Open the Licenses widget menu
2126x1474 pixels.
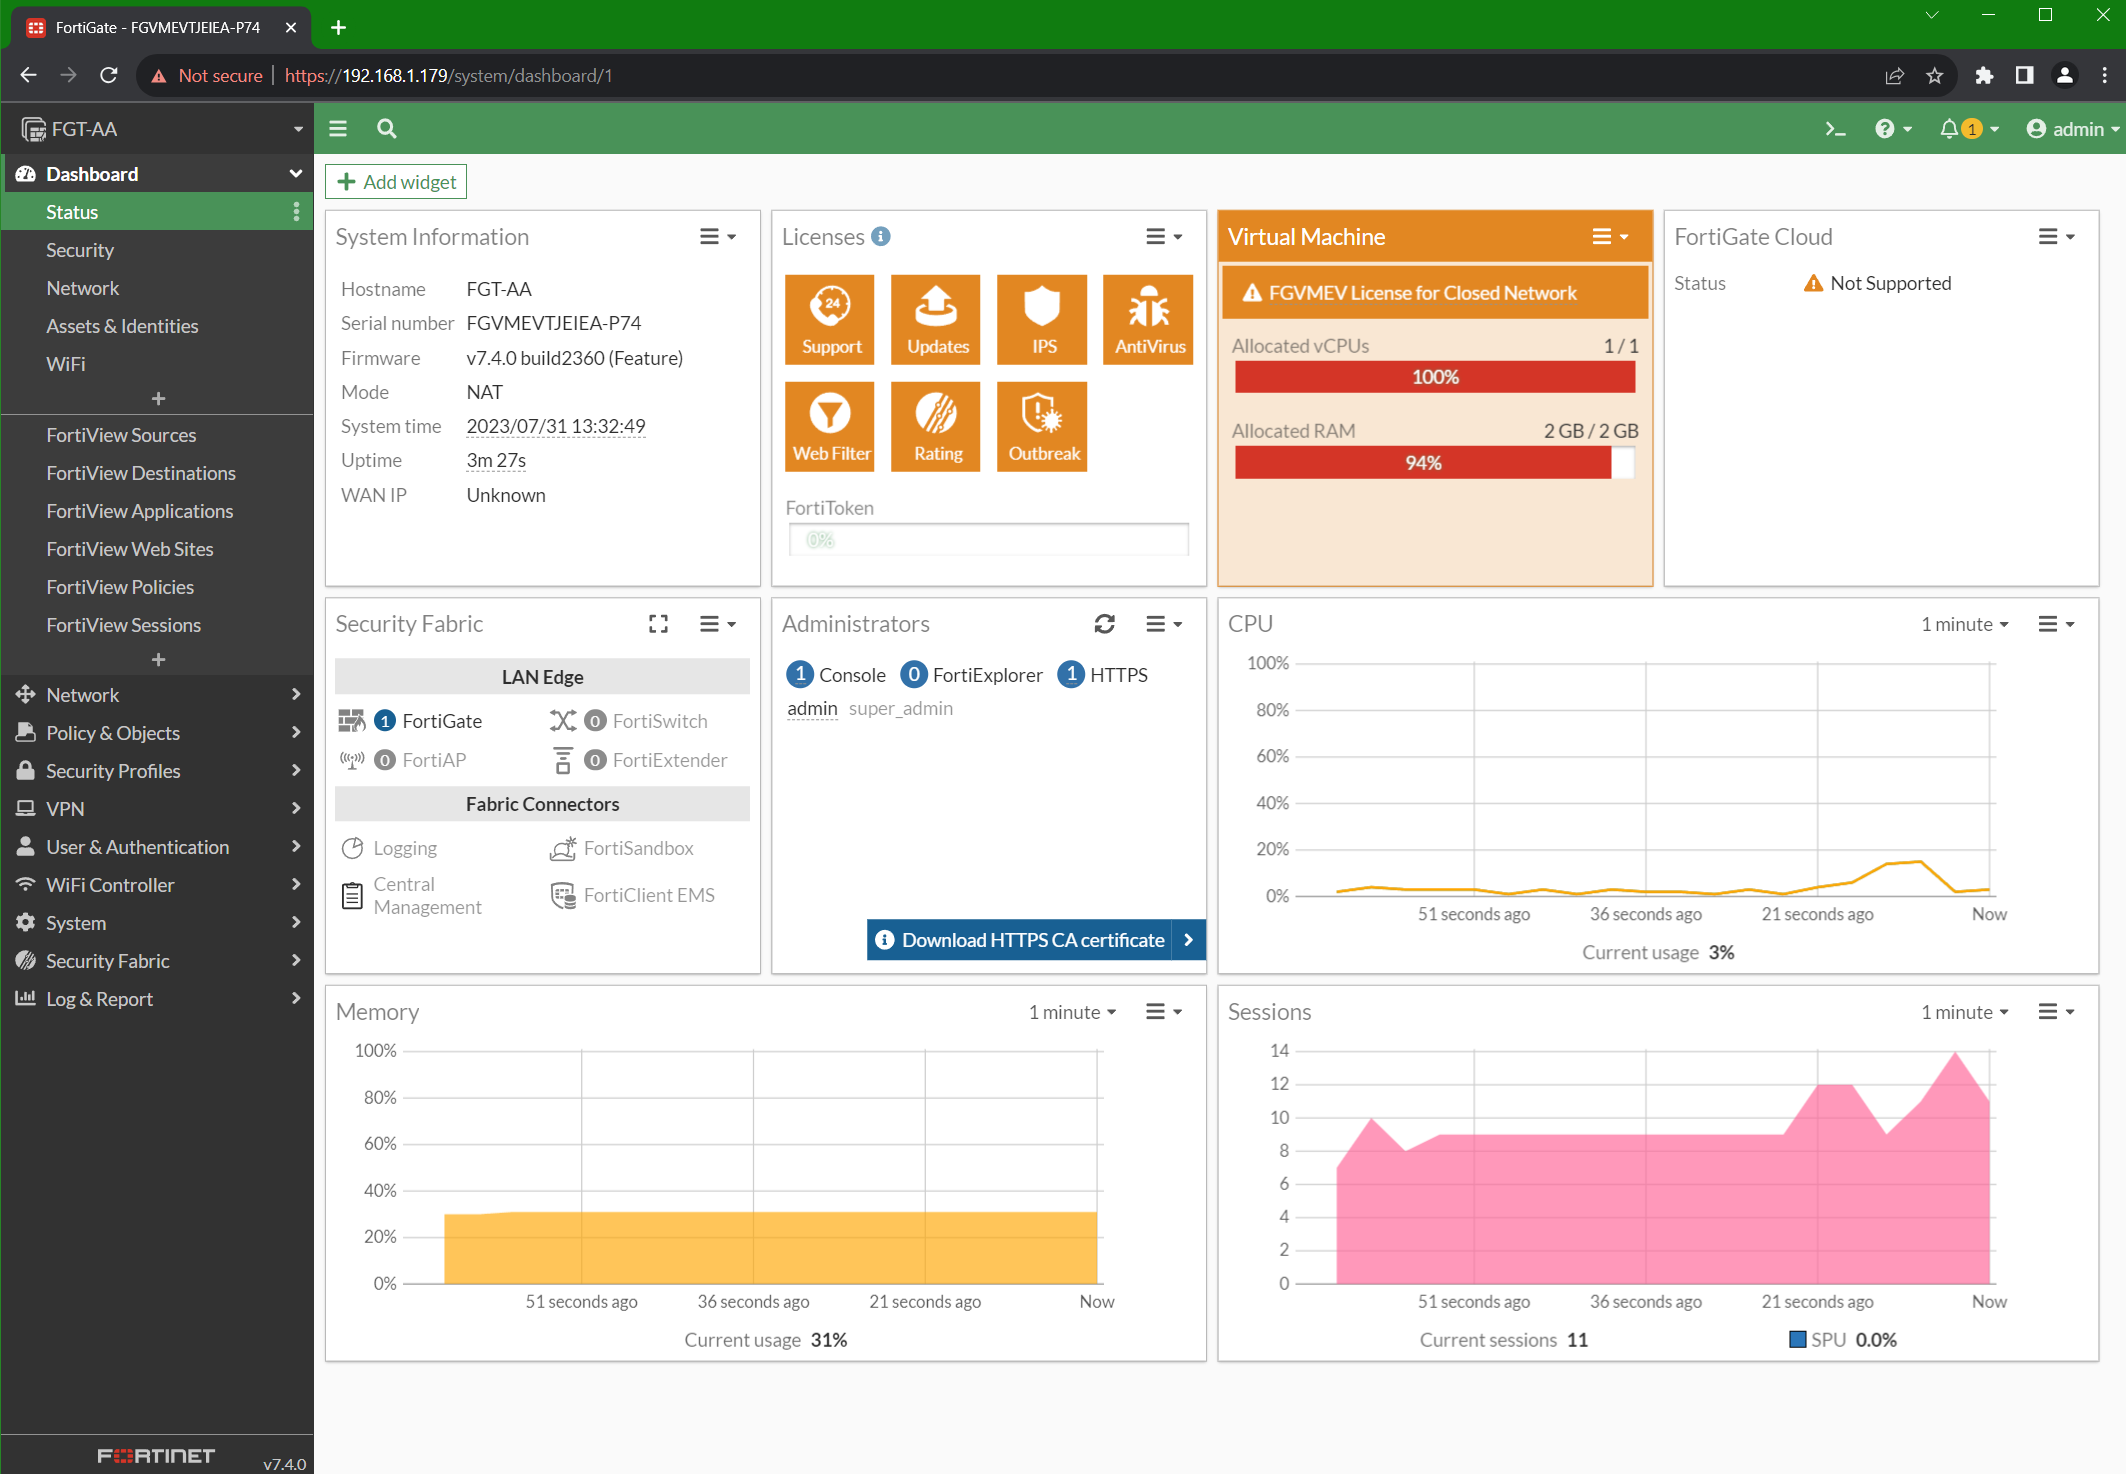[1163, 237]
